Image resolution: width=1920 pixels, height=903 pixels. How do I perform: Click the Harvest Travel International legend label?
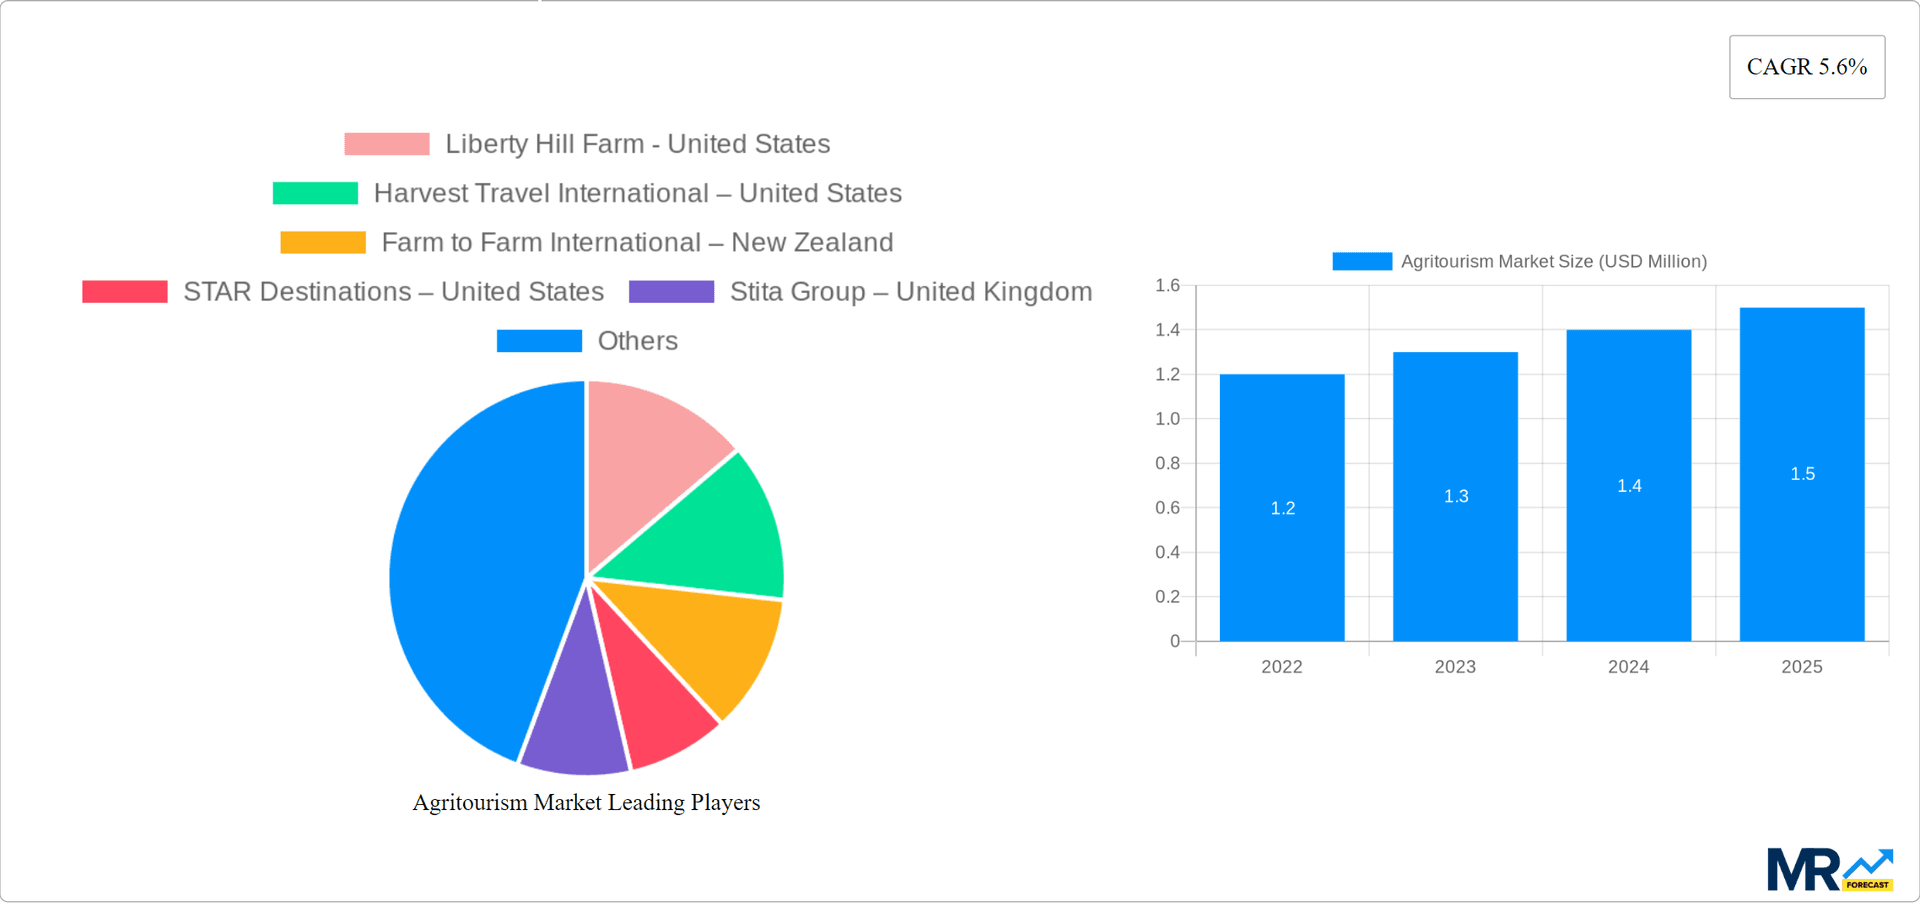(x=637, y=192)
